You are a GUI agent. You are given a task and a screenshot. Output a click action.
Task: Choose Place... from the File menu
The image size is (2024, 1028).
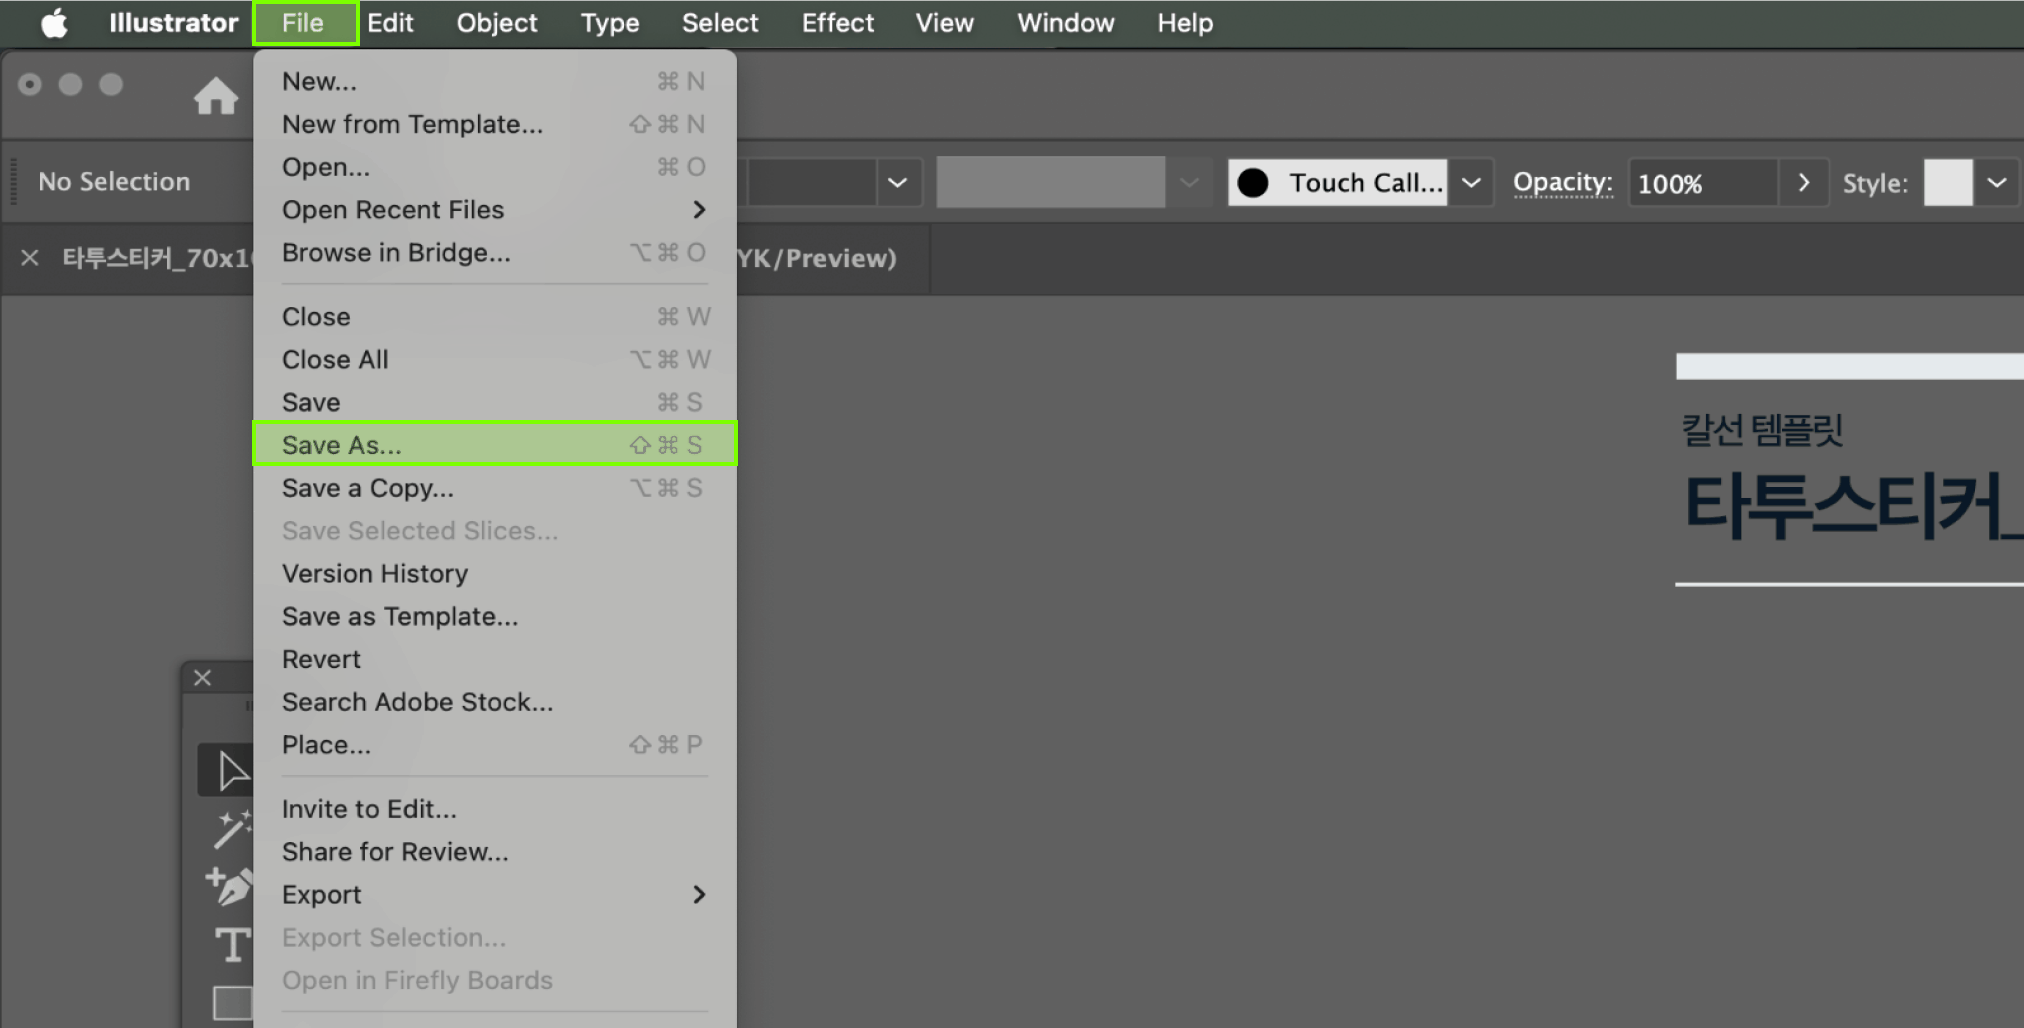[x=495, y=745]
